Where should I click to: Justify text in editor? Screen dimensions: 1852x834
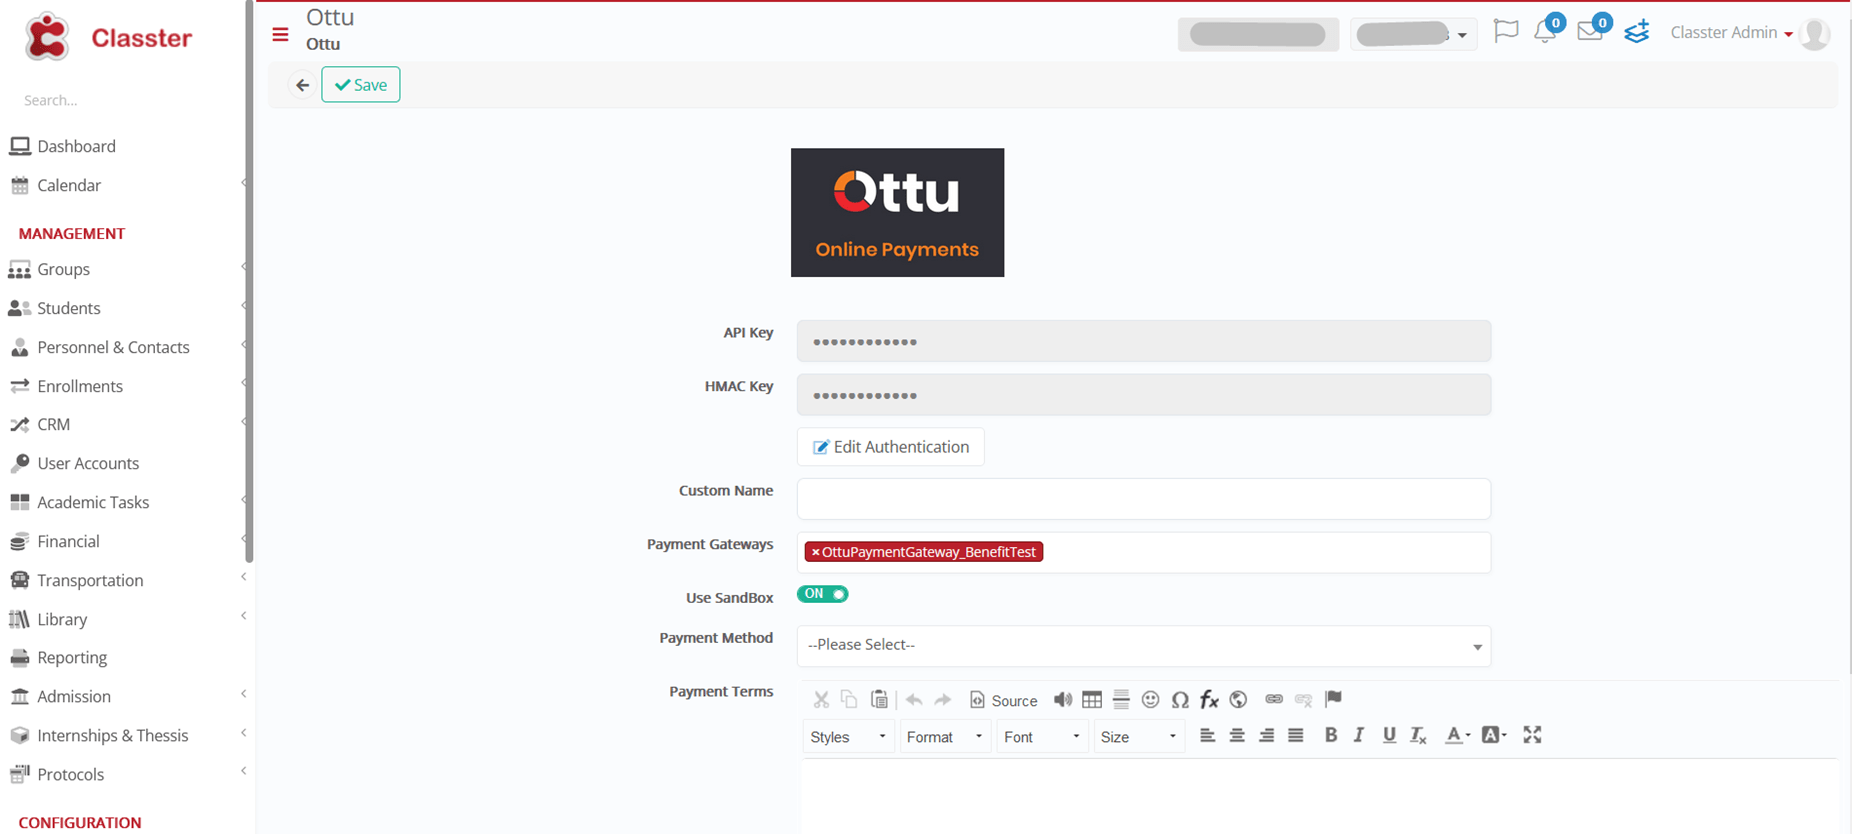pyautogui.click(x=1296, y=735)
